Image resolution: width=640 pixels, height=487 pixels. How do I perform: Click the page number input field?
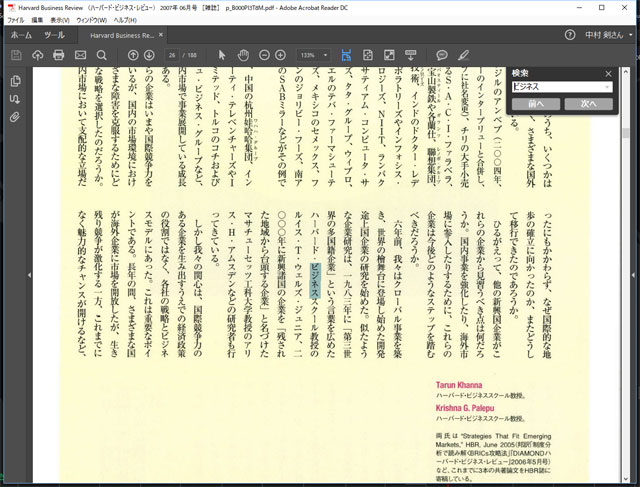tap(173, 54)
